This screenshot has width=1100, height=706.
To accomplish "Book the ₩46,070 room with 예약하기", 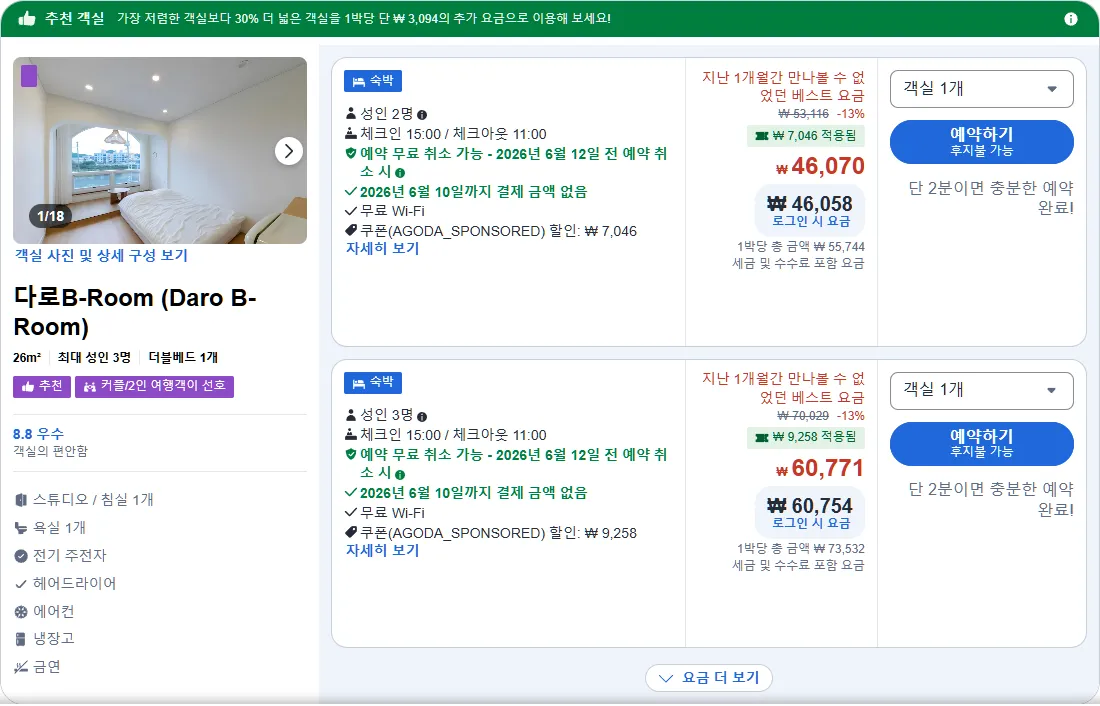I will [981, 142].
